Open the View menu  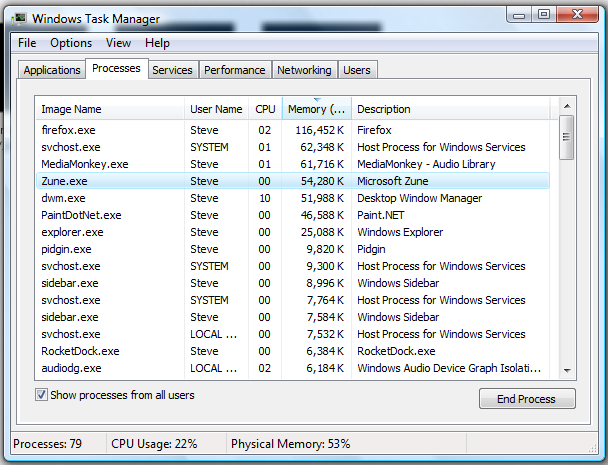click(x=118, y=43)
